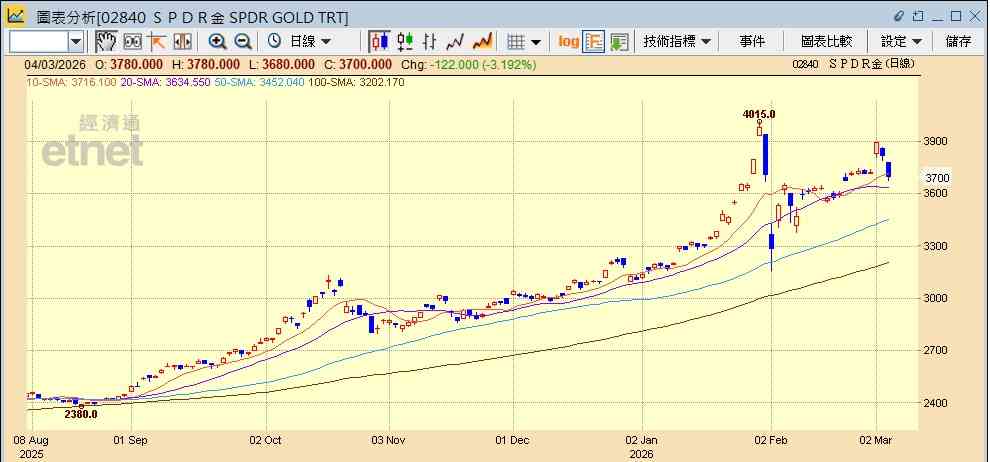The height and width of the screenshot is (462, 990).
Task: Click the 儲存 button
Action: [958, 42]
